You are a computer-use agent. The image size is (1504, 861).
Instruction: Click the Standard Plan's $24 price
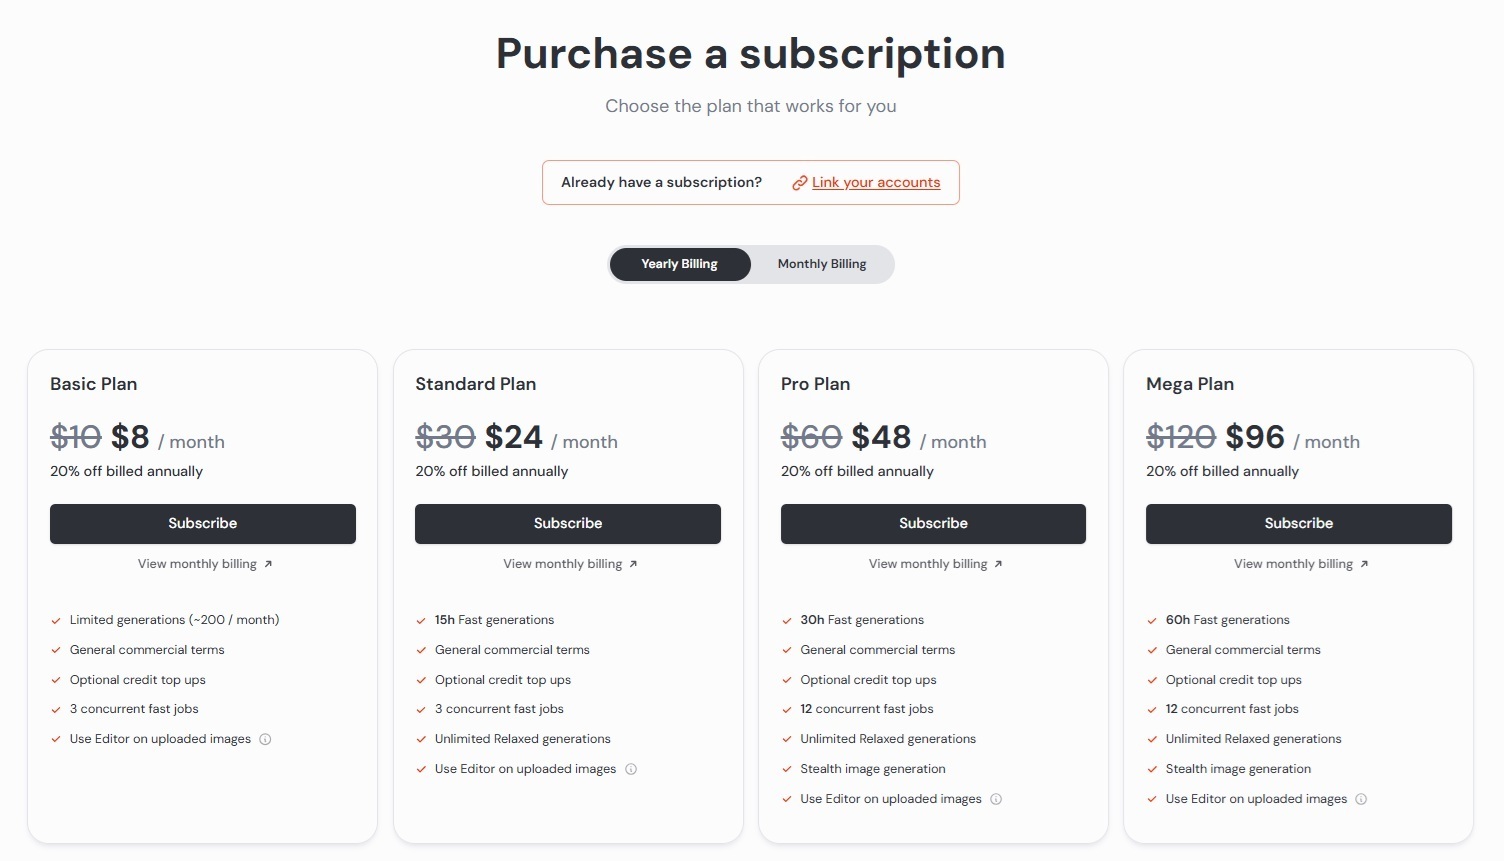click(514, 437)
